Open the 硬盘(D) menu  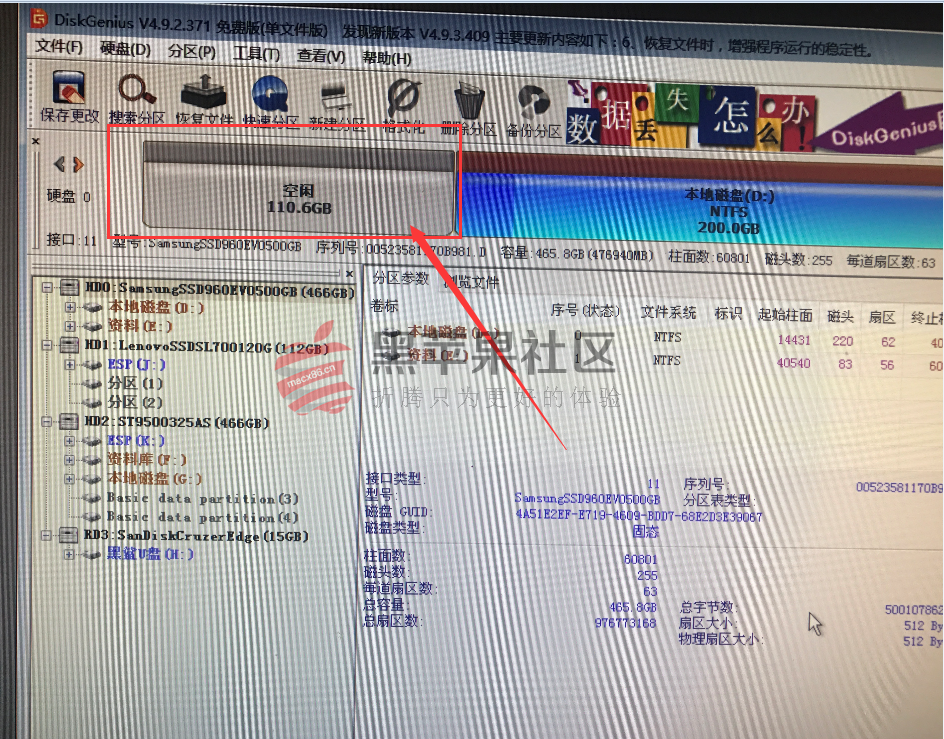pos(125,49)
